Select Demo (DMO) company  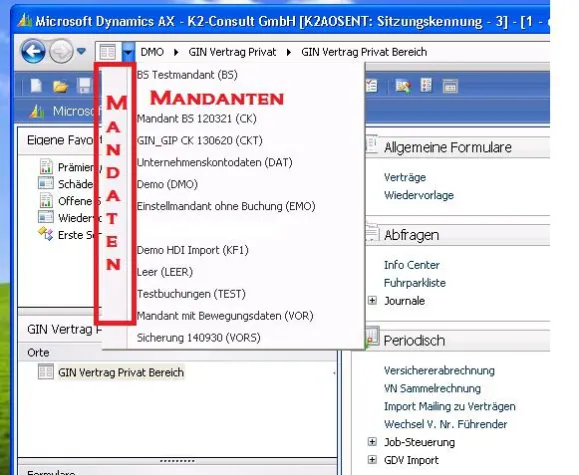coord(167,184)
